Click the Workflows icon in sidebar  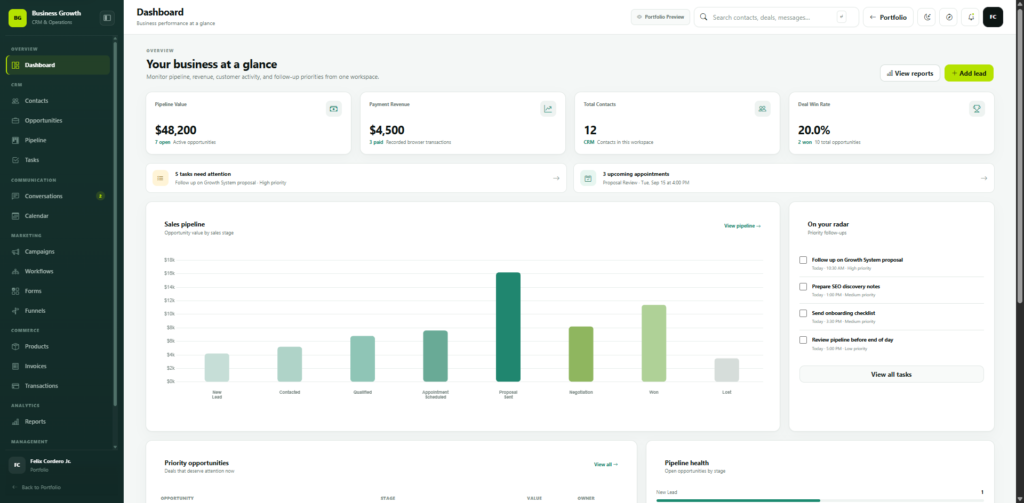tap(16, 271)
